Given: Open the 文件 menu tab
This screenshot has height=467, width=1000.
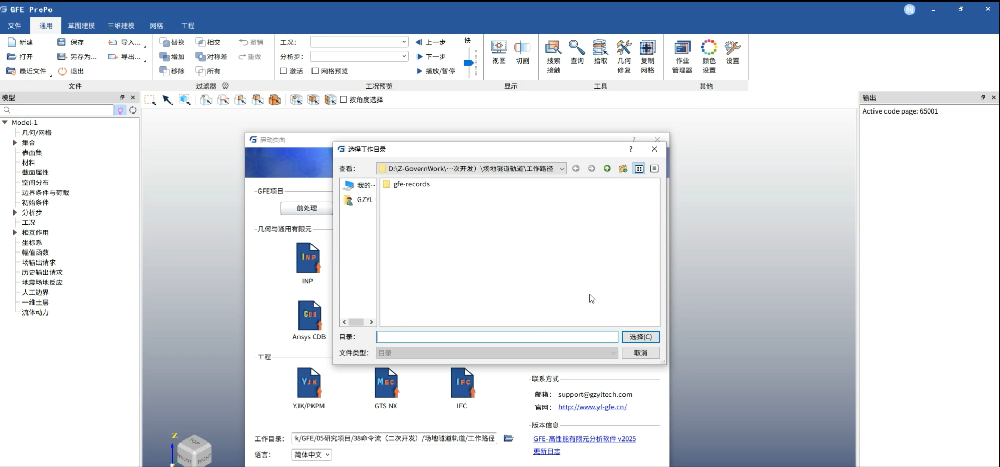Looking at the screenshot, I should coord(14,24).
